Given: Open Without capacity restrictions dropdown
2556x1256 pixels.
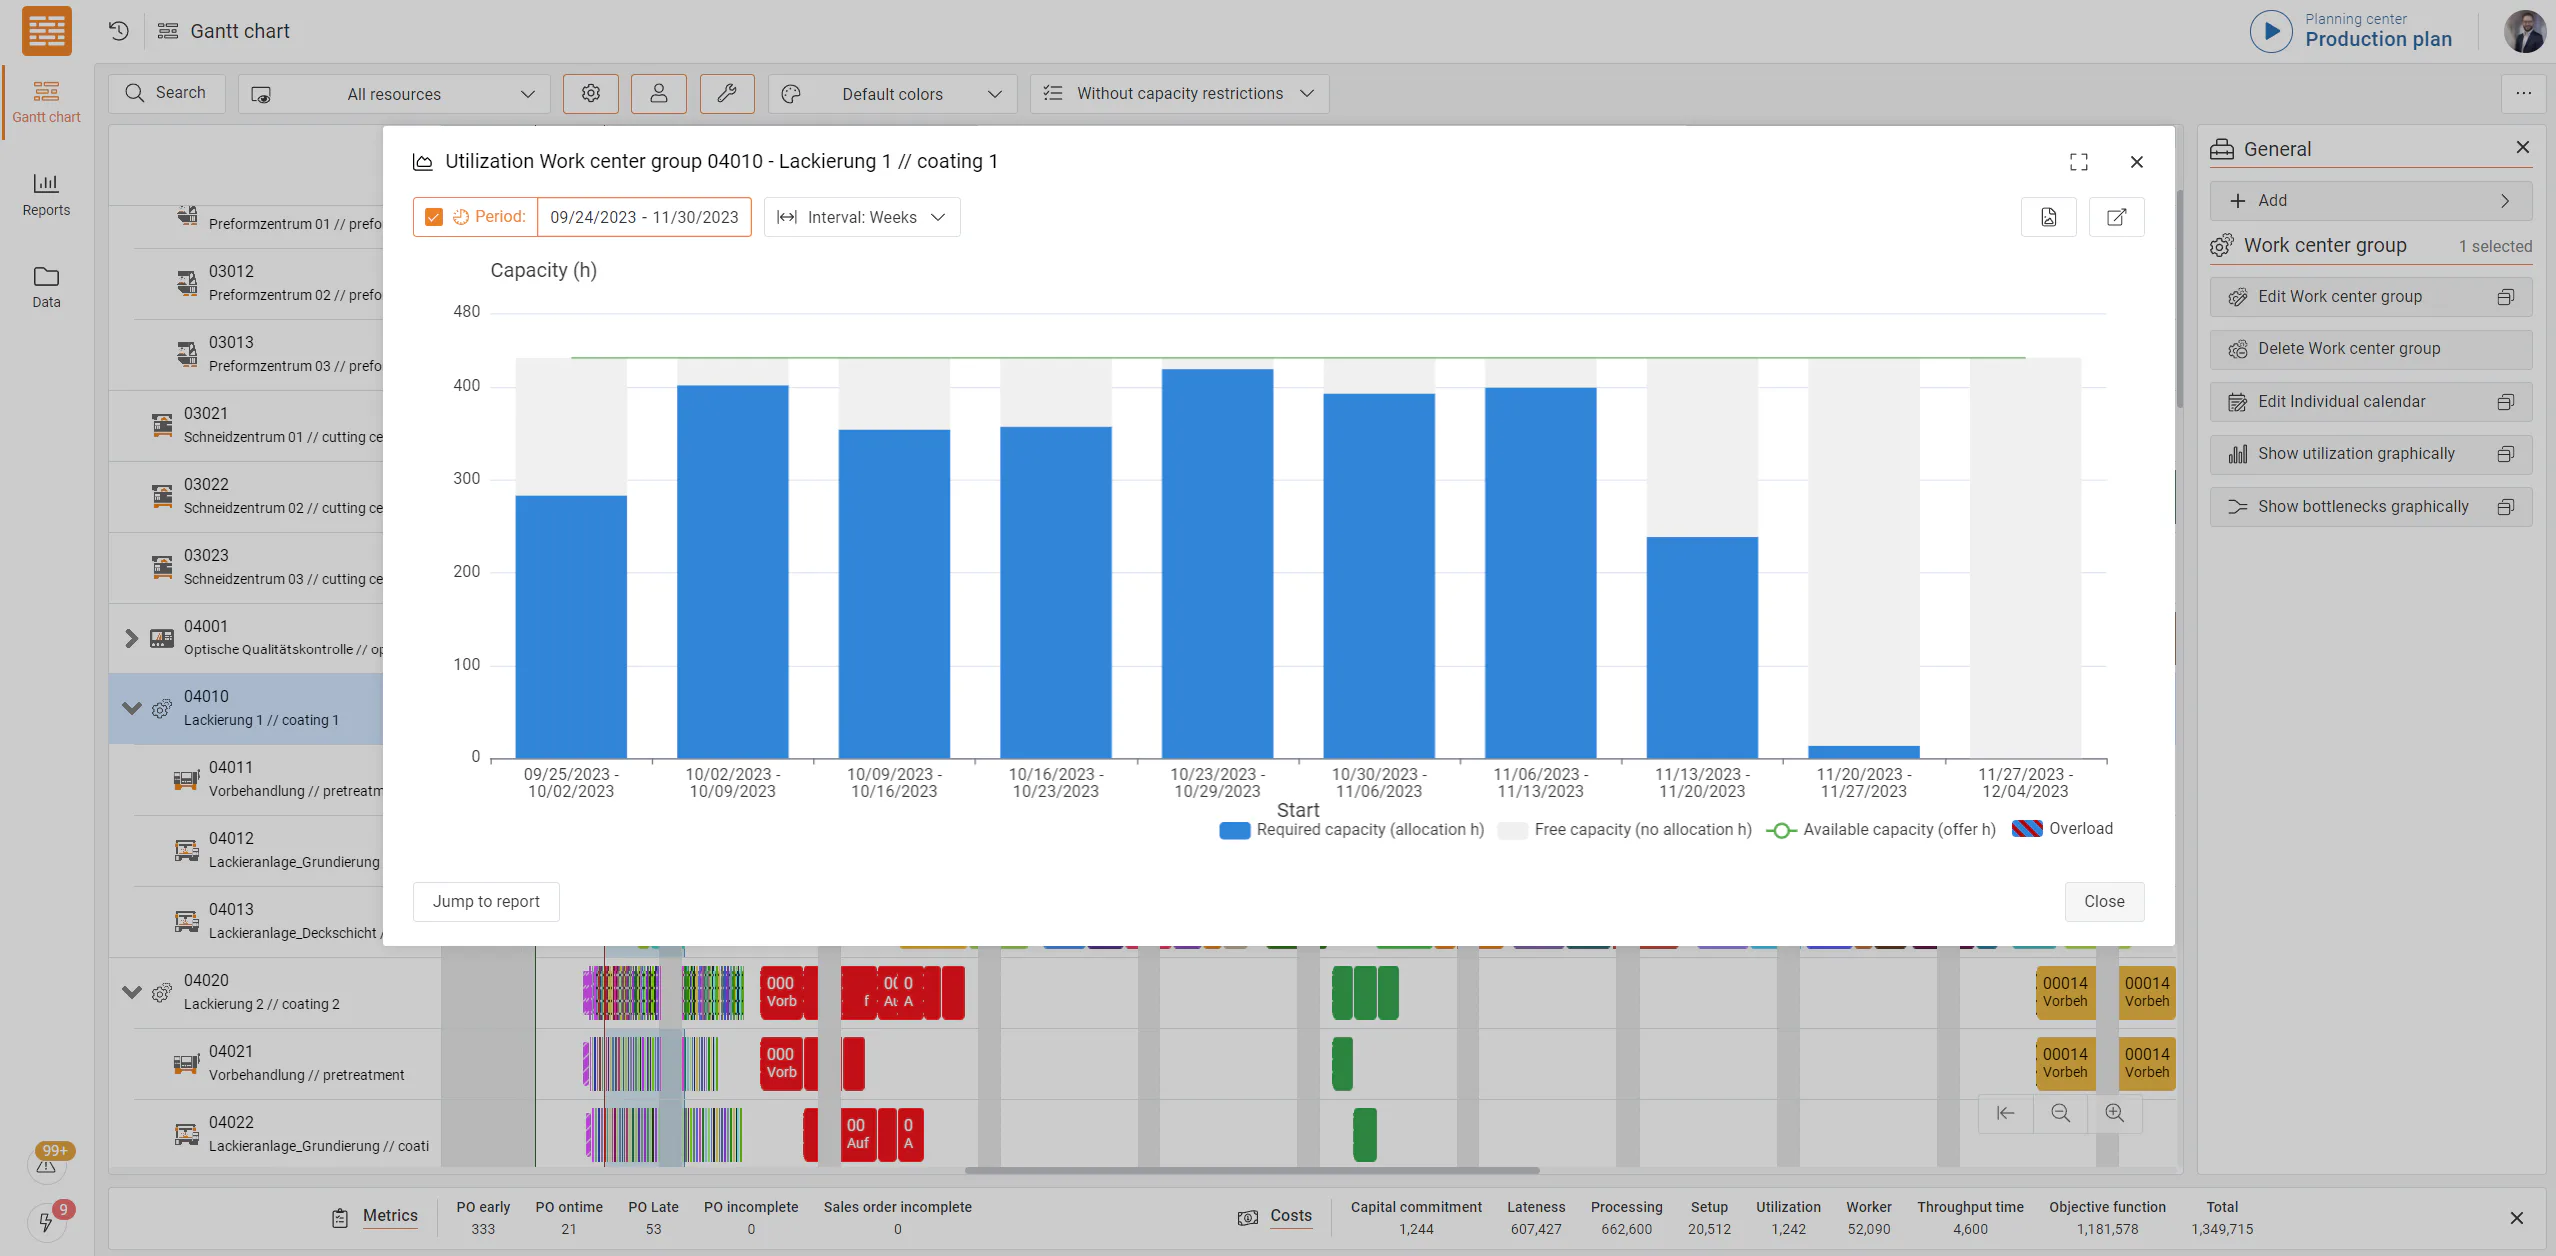Looking at the screenshot, I should (1180, 93).
